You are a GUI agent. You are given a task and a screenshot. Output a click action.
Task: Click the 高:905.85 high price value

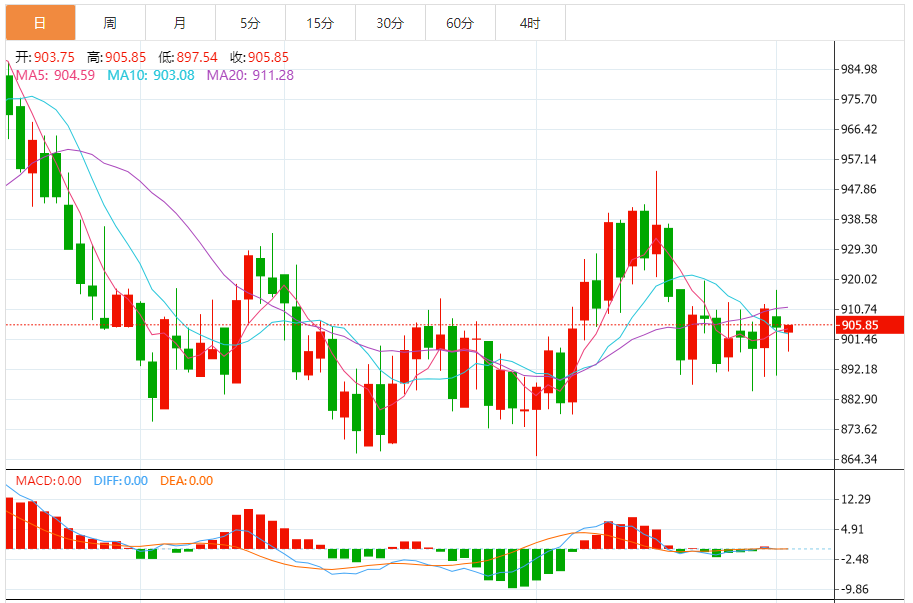click(x=116, y=57)
